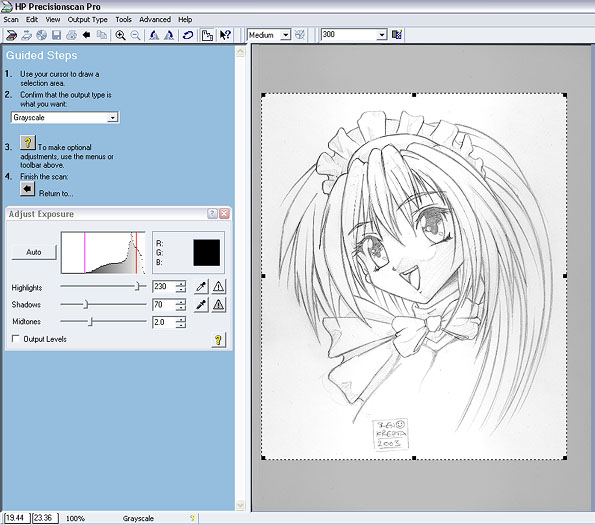Open the Output Type menu

coord(87,20)
